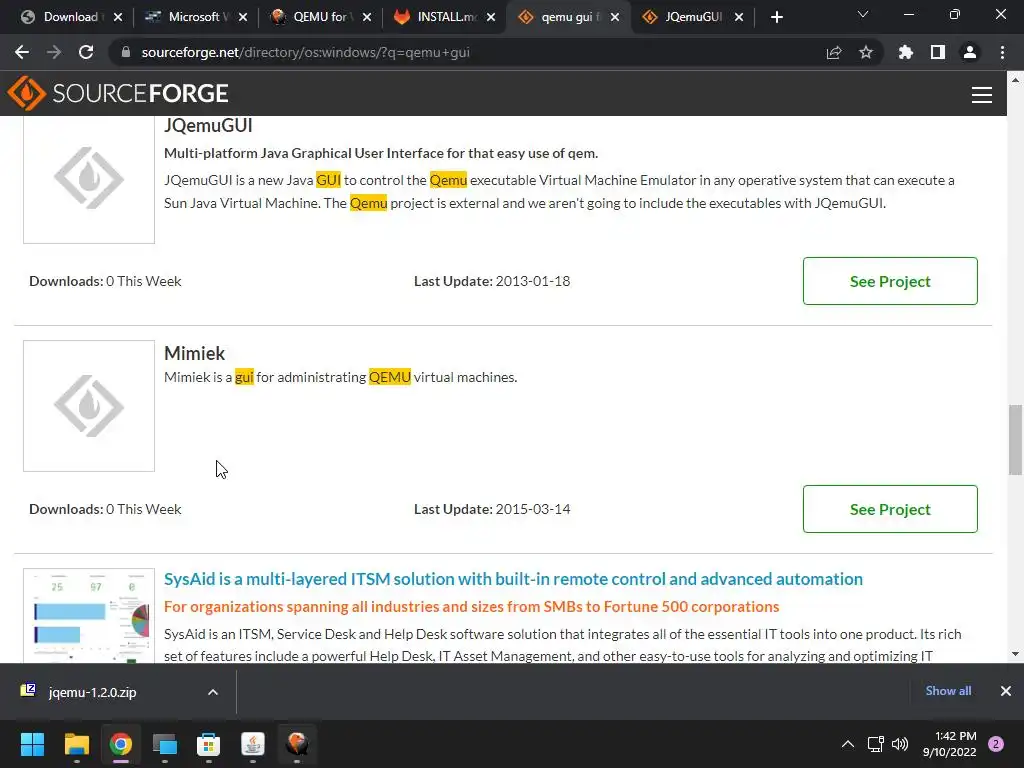
Task: Expand jqemu-1.2.0.zip download options chevron
Action: pos(213,692)
